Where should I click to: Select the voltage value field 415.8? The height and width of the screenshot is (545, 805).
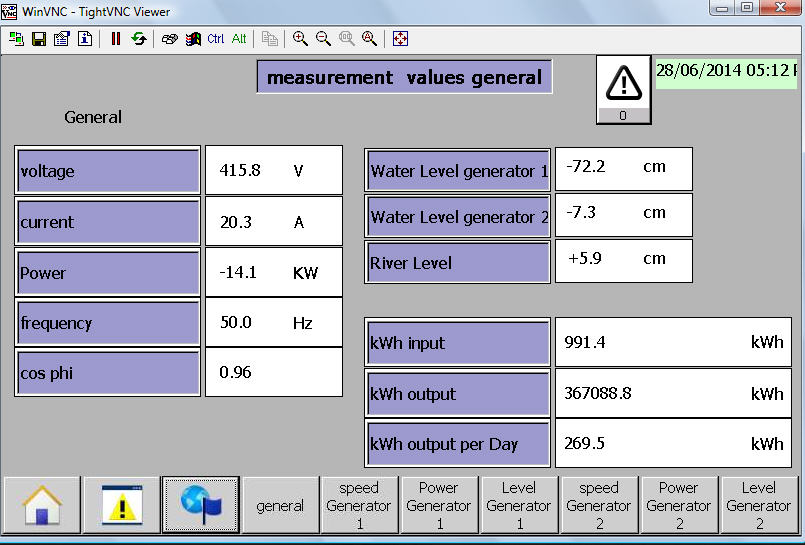(273, 171)
